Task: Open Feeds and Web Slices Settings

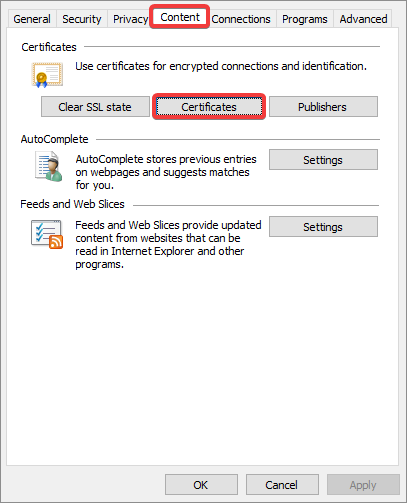Action: tap(323, 227)
